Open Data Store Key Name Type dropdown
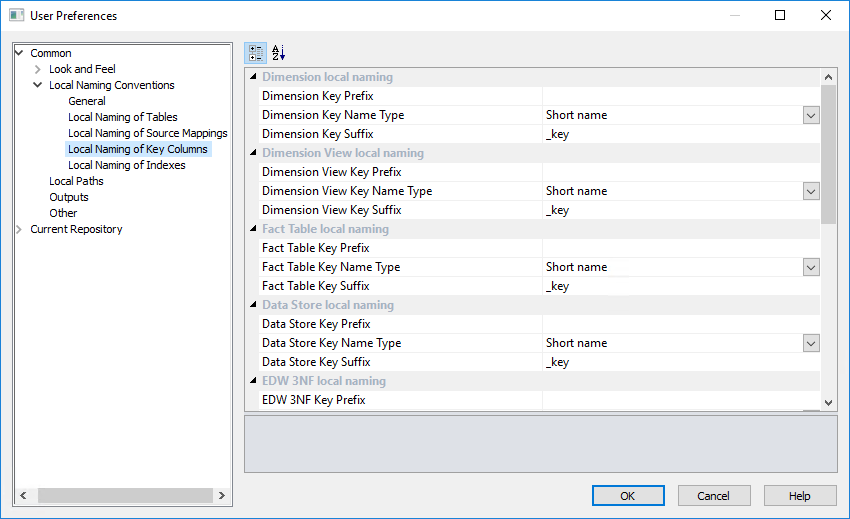The height and width of the screenshot is (519, 850). coord(811,343)
